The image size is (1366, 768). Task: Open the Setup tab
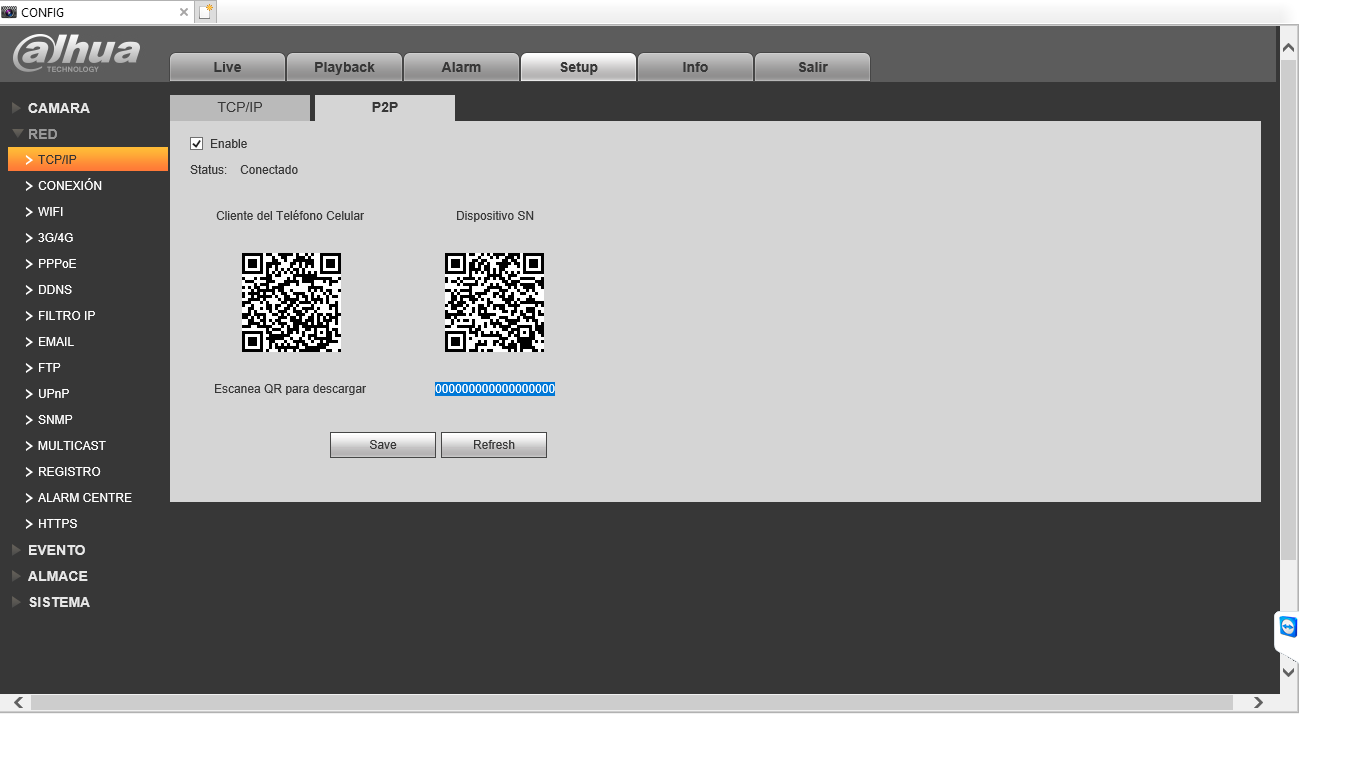[578, 67]
